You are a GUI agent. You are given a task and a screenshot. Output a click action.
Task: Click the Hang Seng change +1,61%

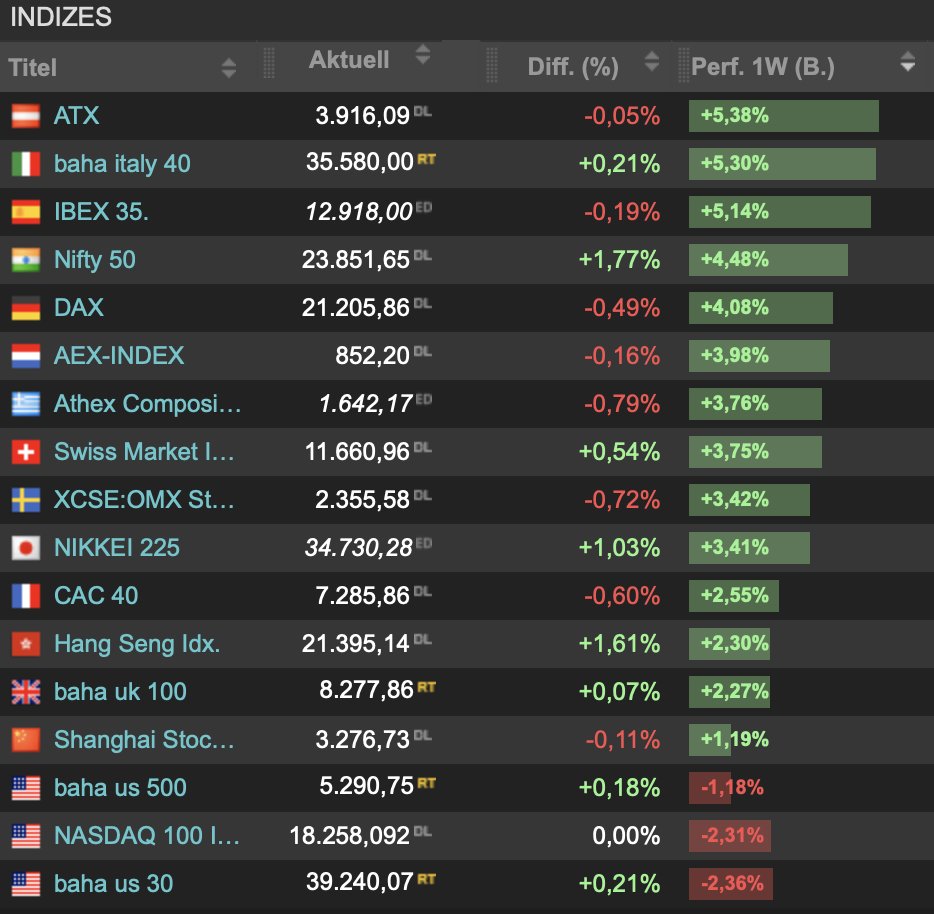point(619,643)
